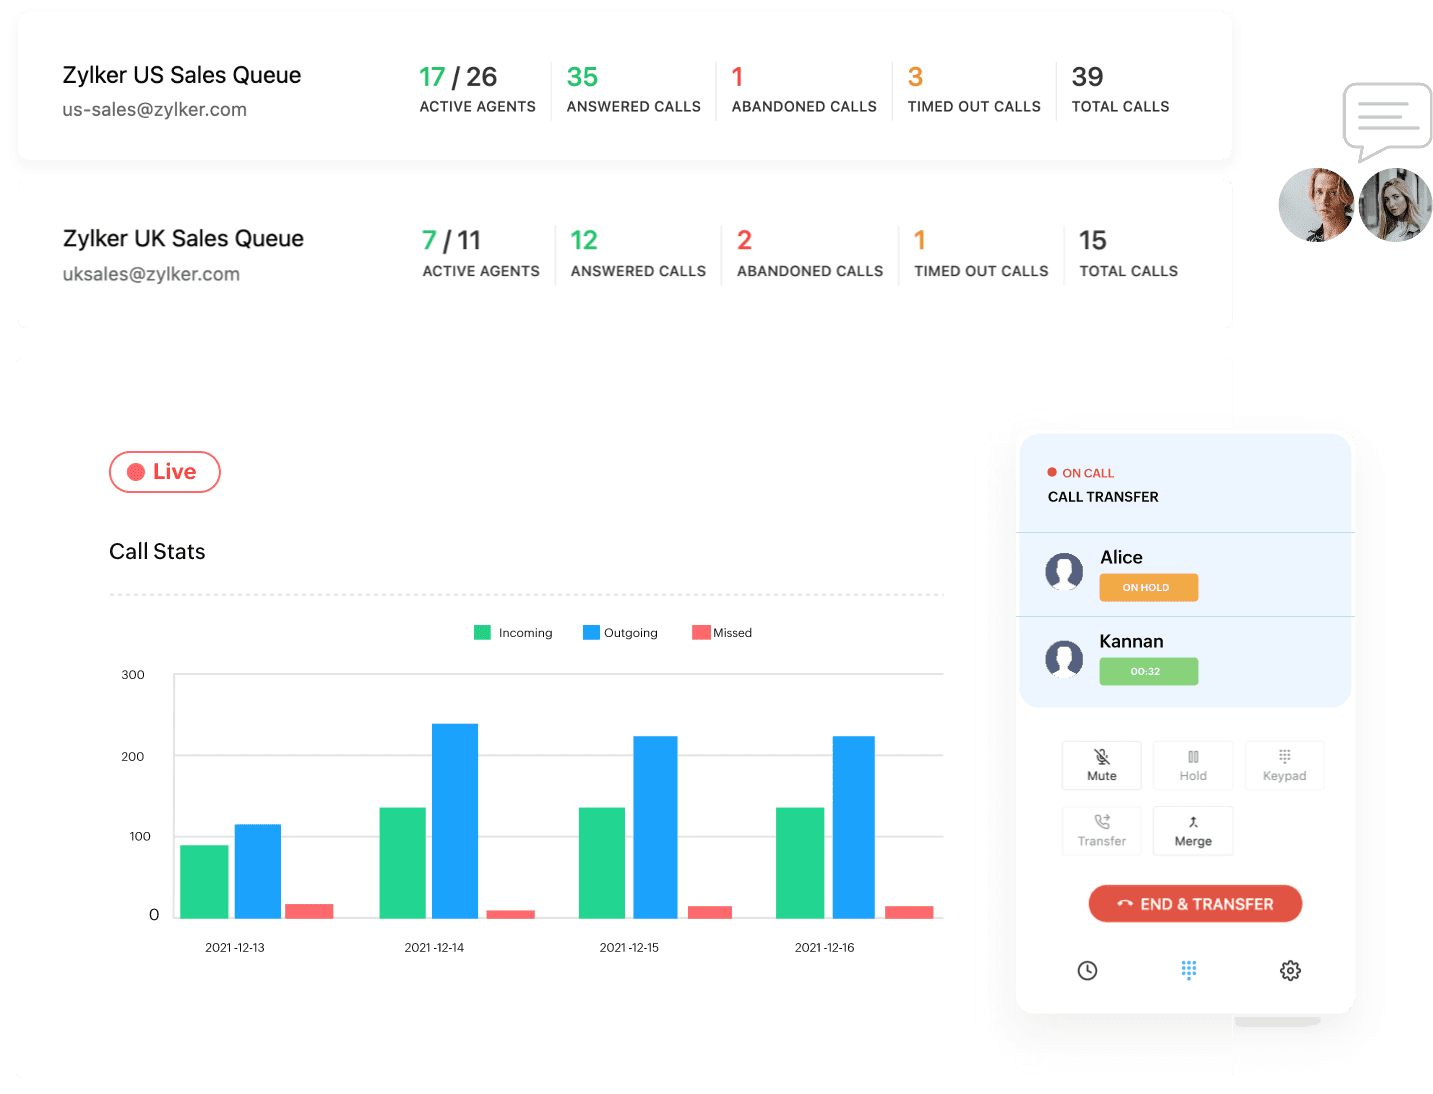1433x1094 pixels.
Task: Click End & Transfer button
Action: 1195,903
